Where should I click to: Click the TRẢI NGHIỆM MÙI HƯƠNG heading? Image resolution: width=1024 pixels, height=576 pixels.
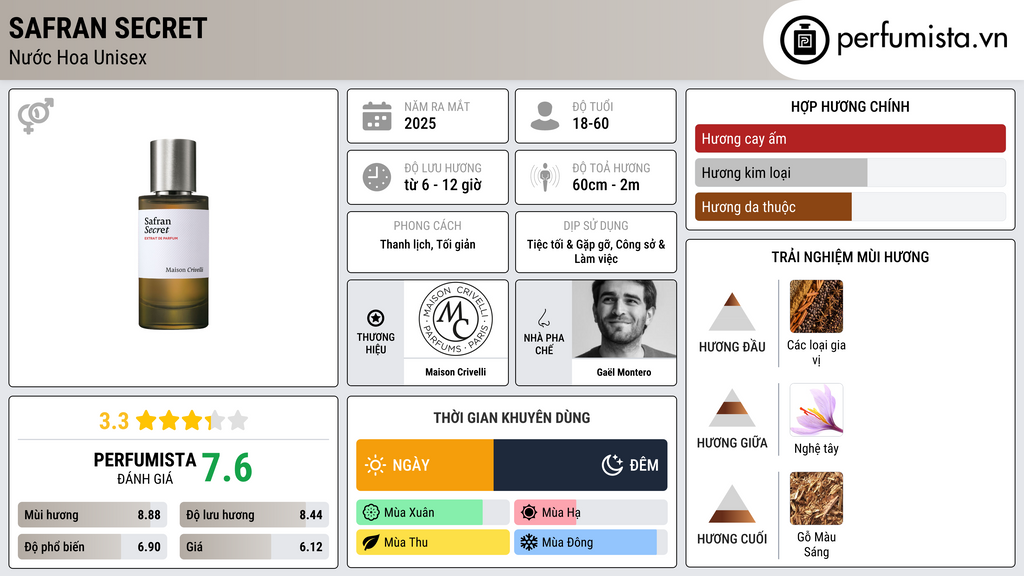[850, 257]
